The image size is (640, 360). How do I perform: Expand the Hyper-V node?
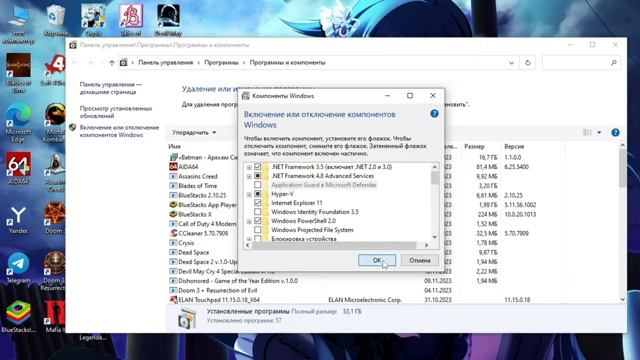249,194
